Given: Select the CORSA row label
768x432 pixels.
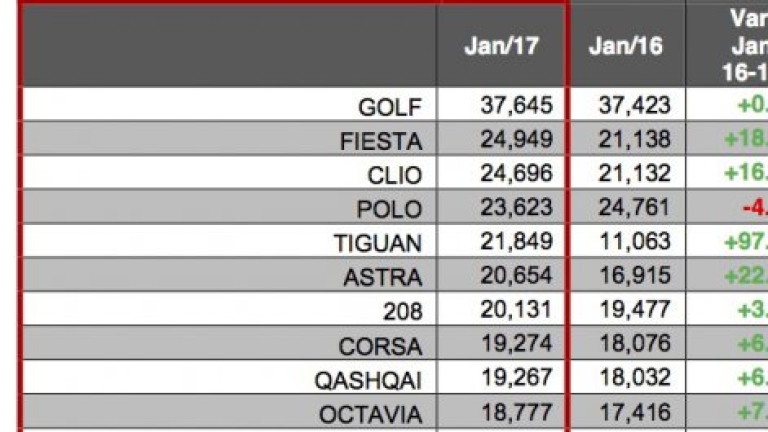Looking at the screenshot, I should [380, 346].
